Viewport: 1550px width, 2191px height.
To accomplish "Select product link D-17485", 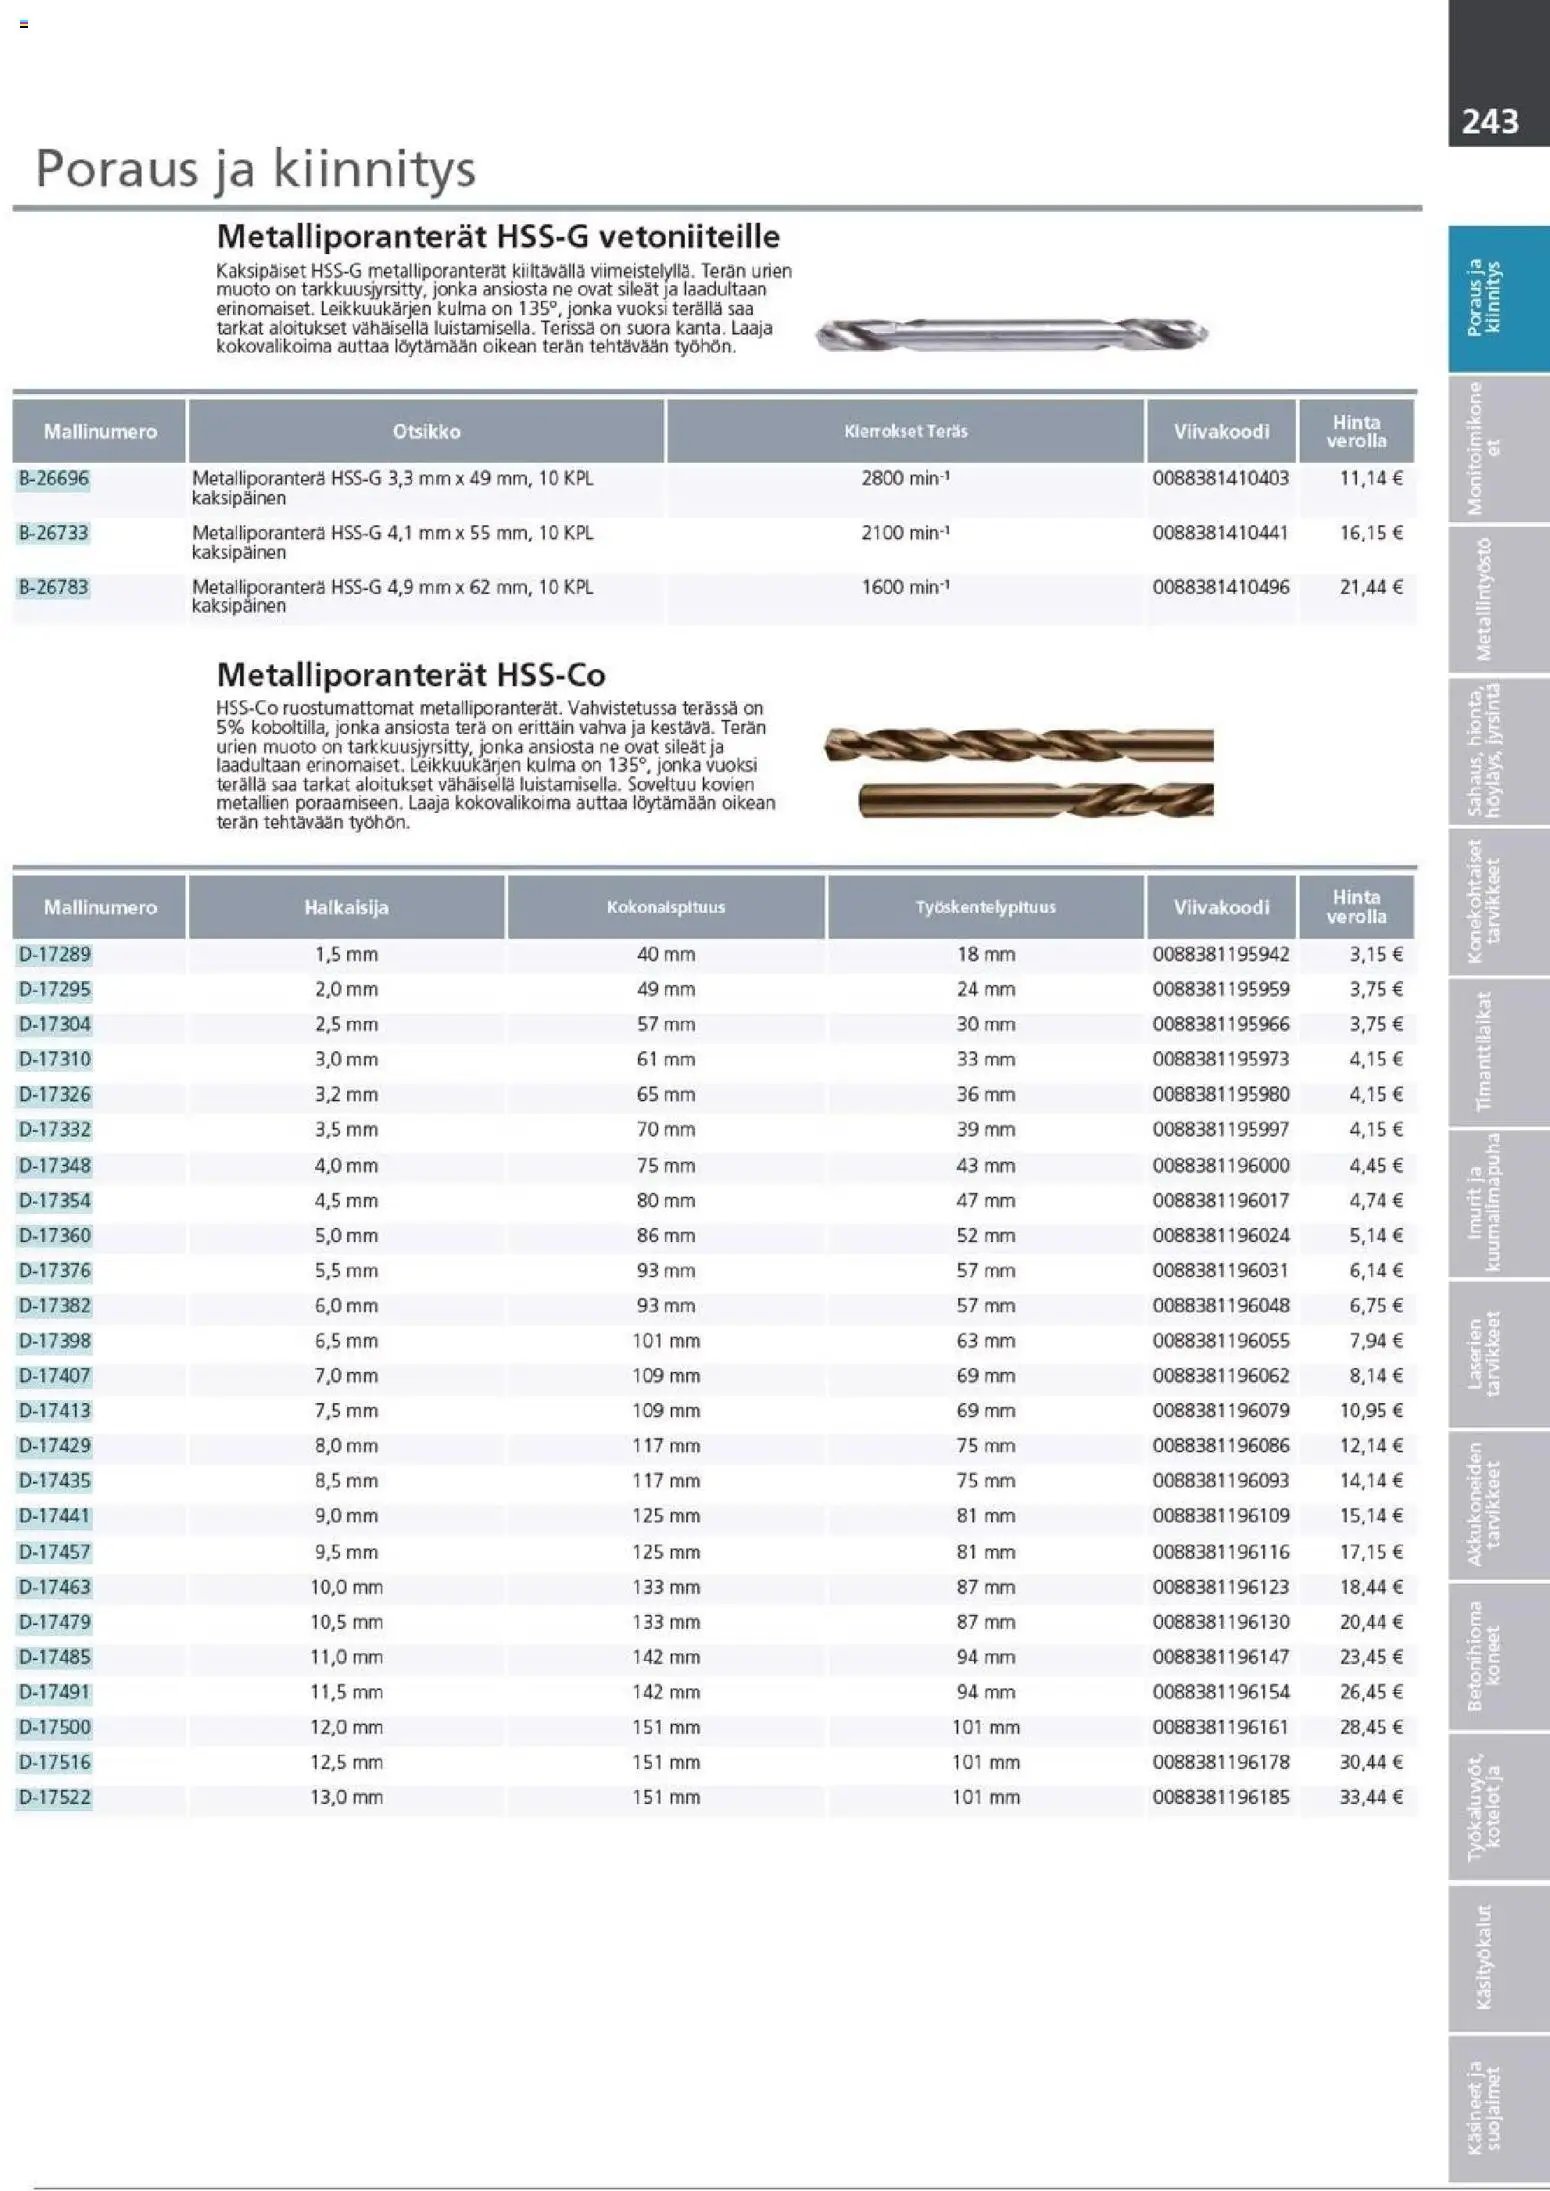I will pyautogui.click(x=54, y=1657).
